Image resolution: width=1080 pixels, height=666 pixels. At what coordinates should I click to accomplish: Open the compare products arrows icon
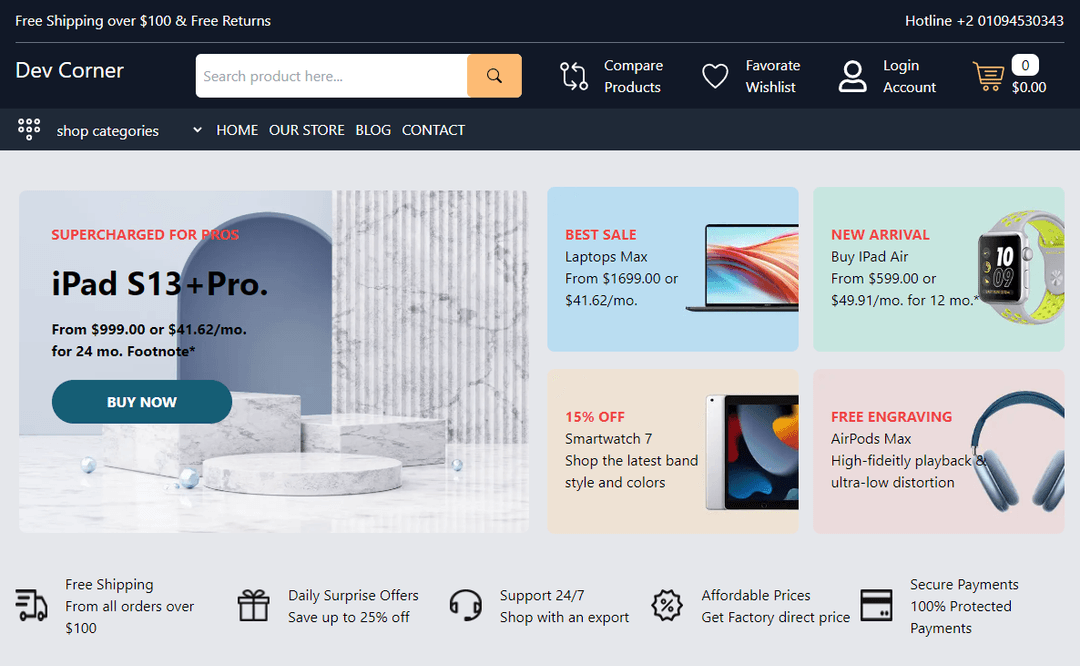(x=574, y=76)
